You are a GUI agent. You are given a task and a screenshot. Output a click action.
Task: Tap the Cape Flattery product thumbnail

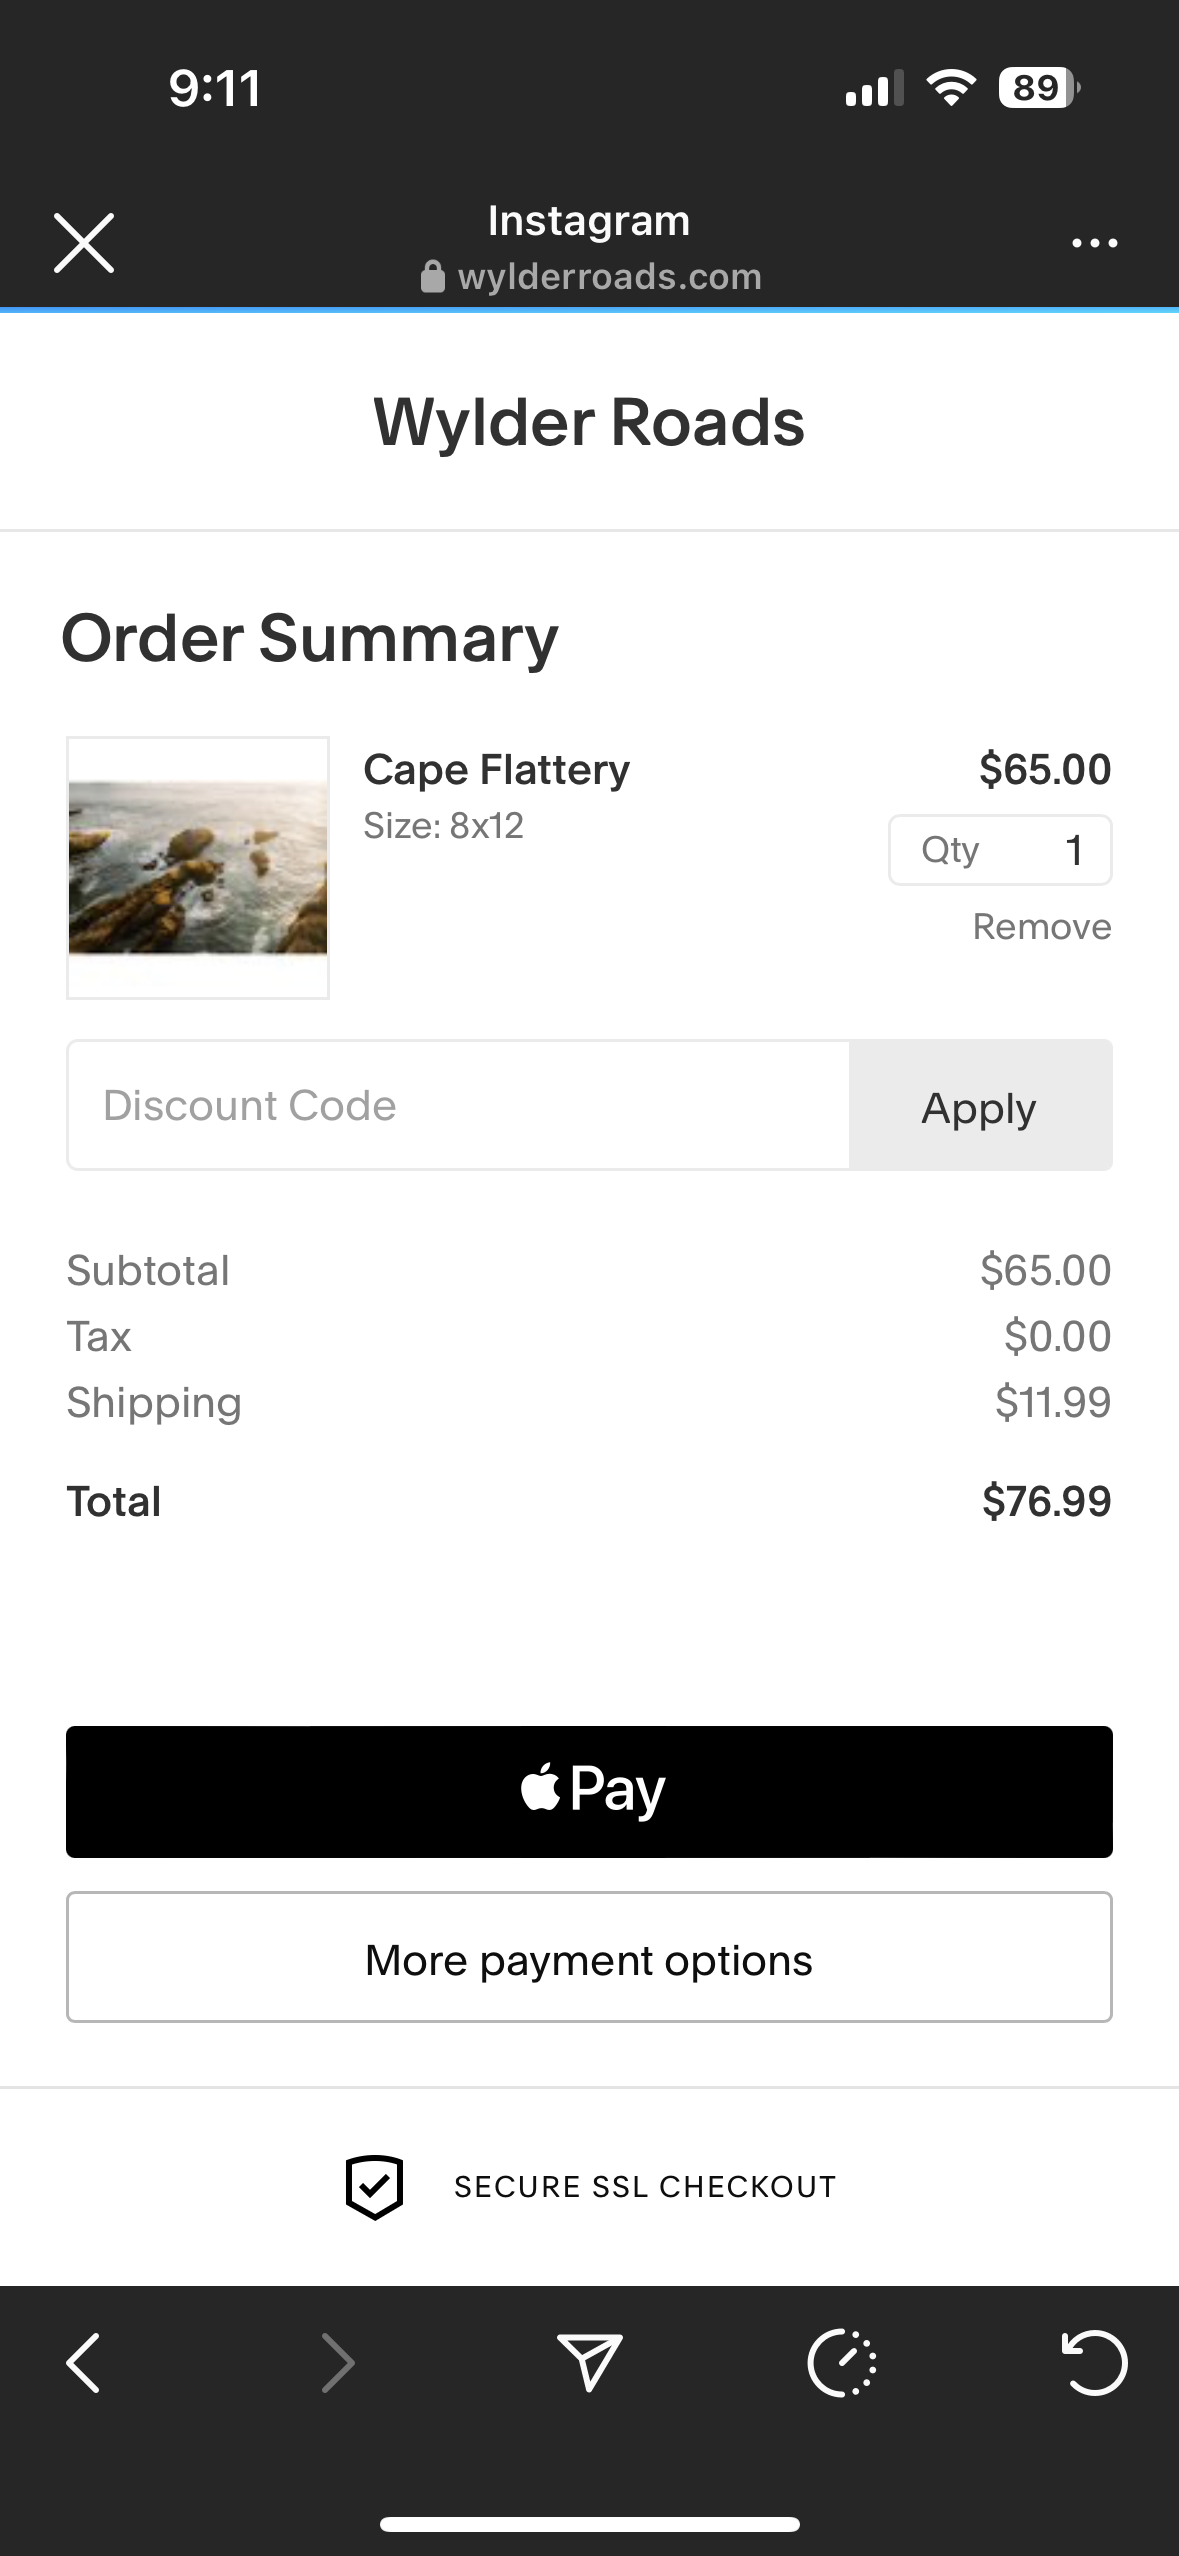pos(198,867)
